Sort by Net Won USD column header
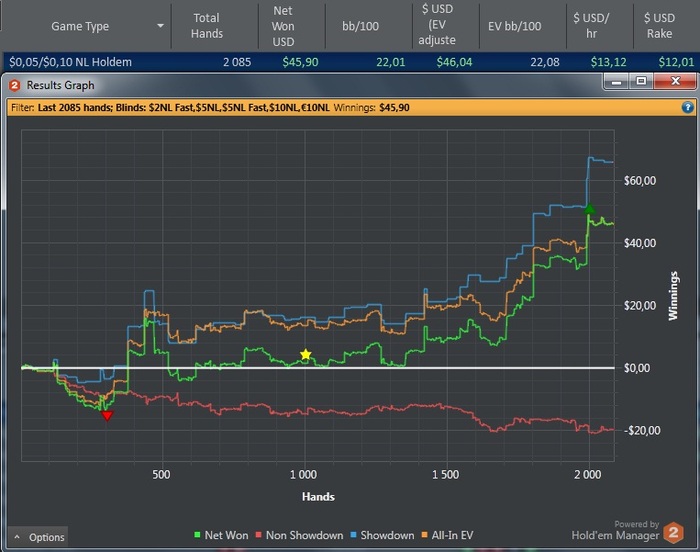 [x=283, y=26]
